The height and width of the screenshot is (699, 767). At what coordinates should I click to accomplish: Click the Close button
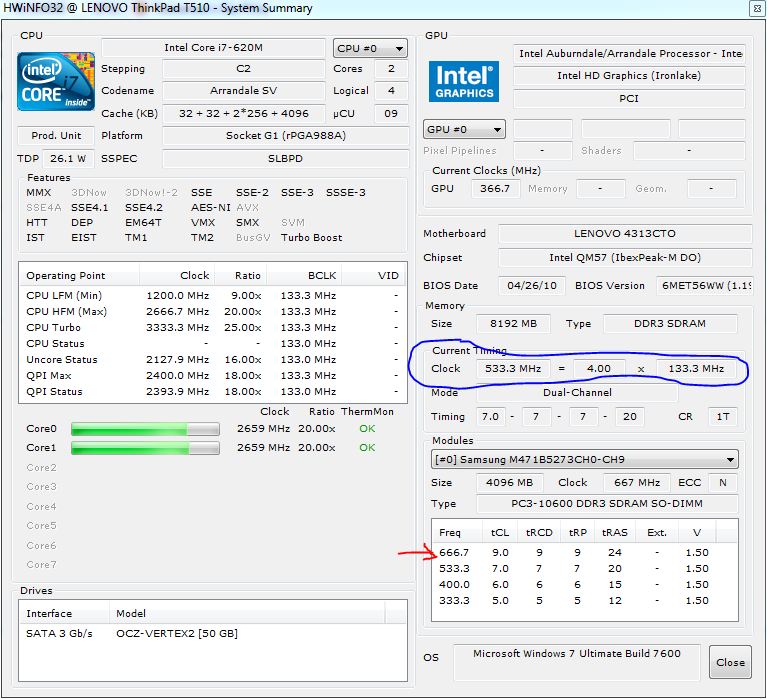pyautogui.click(x=730, y=662)
